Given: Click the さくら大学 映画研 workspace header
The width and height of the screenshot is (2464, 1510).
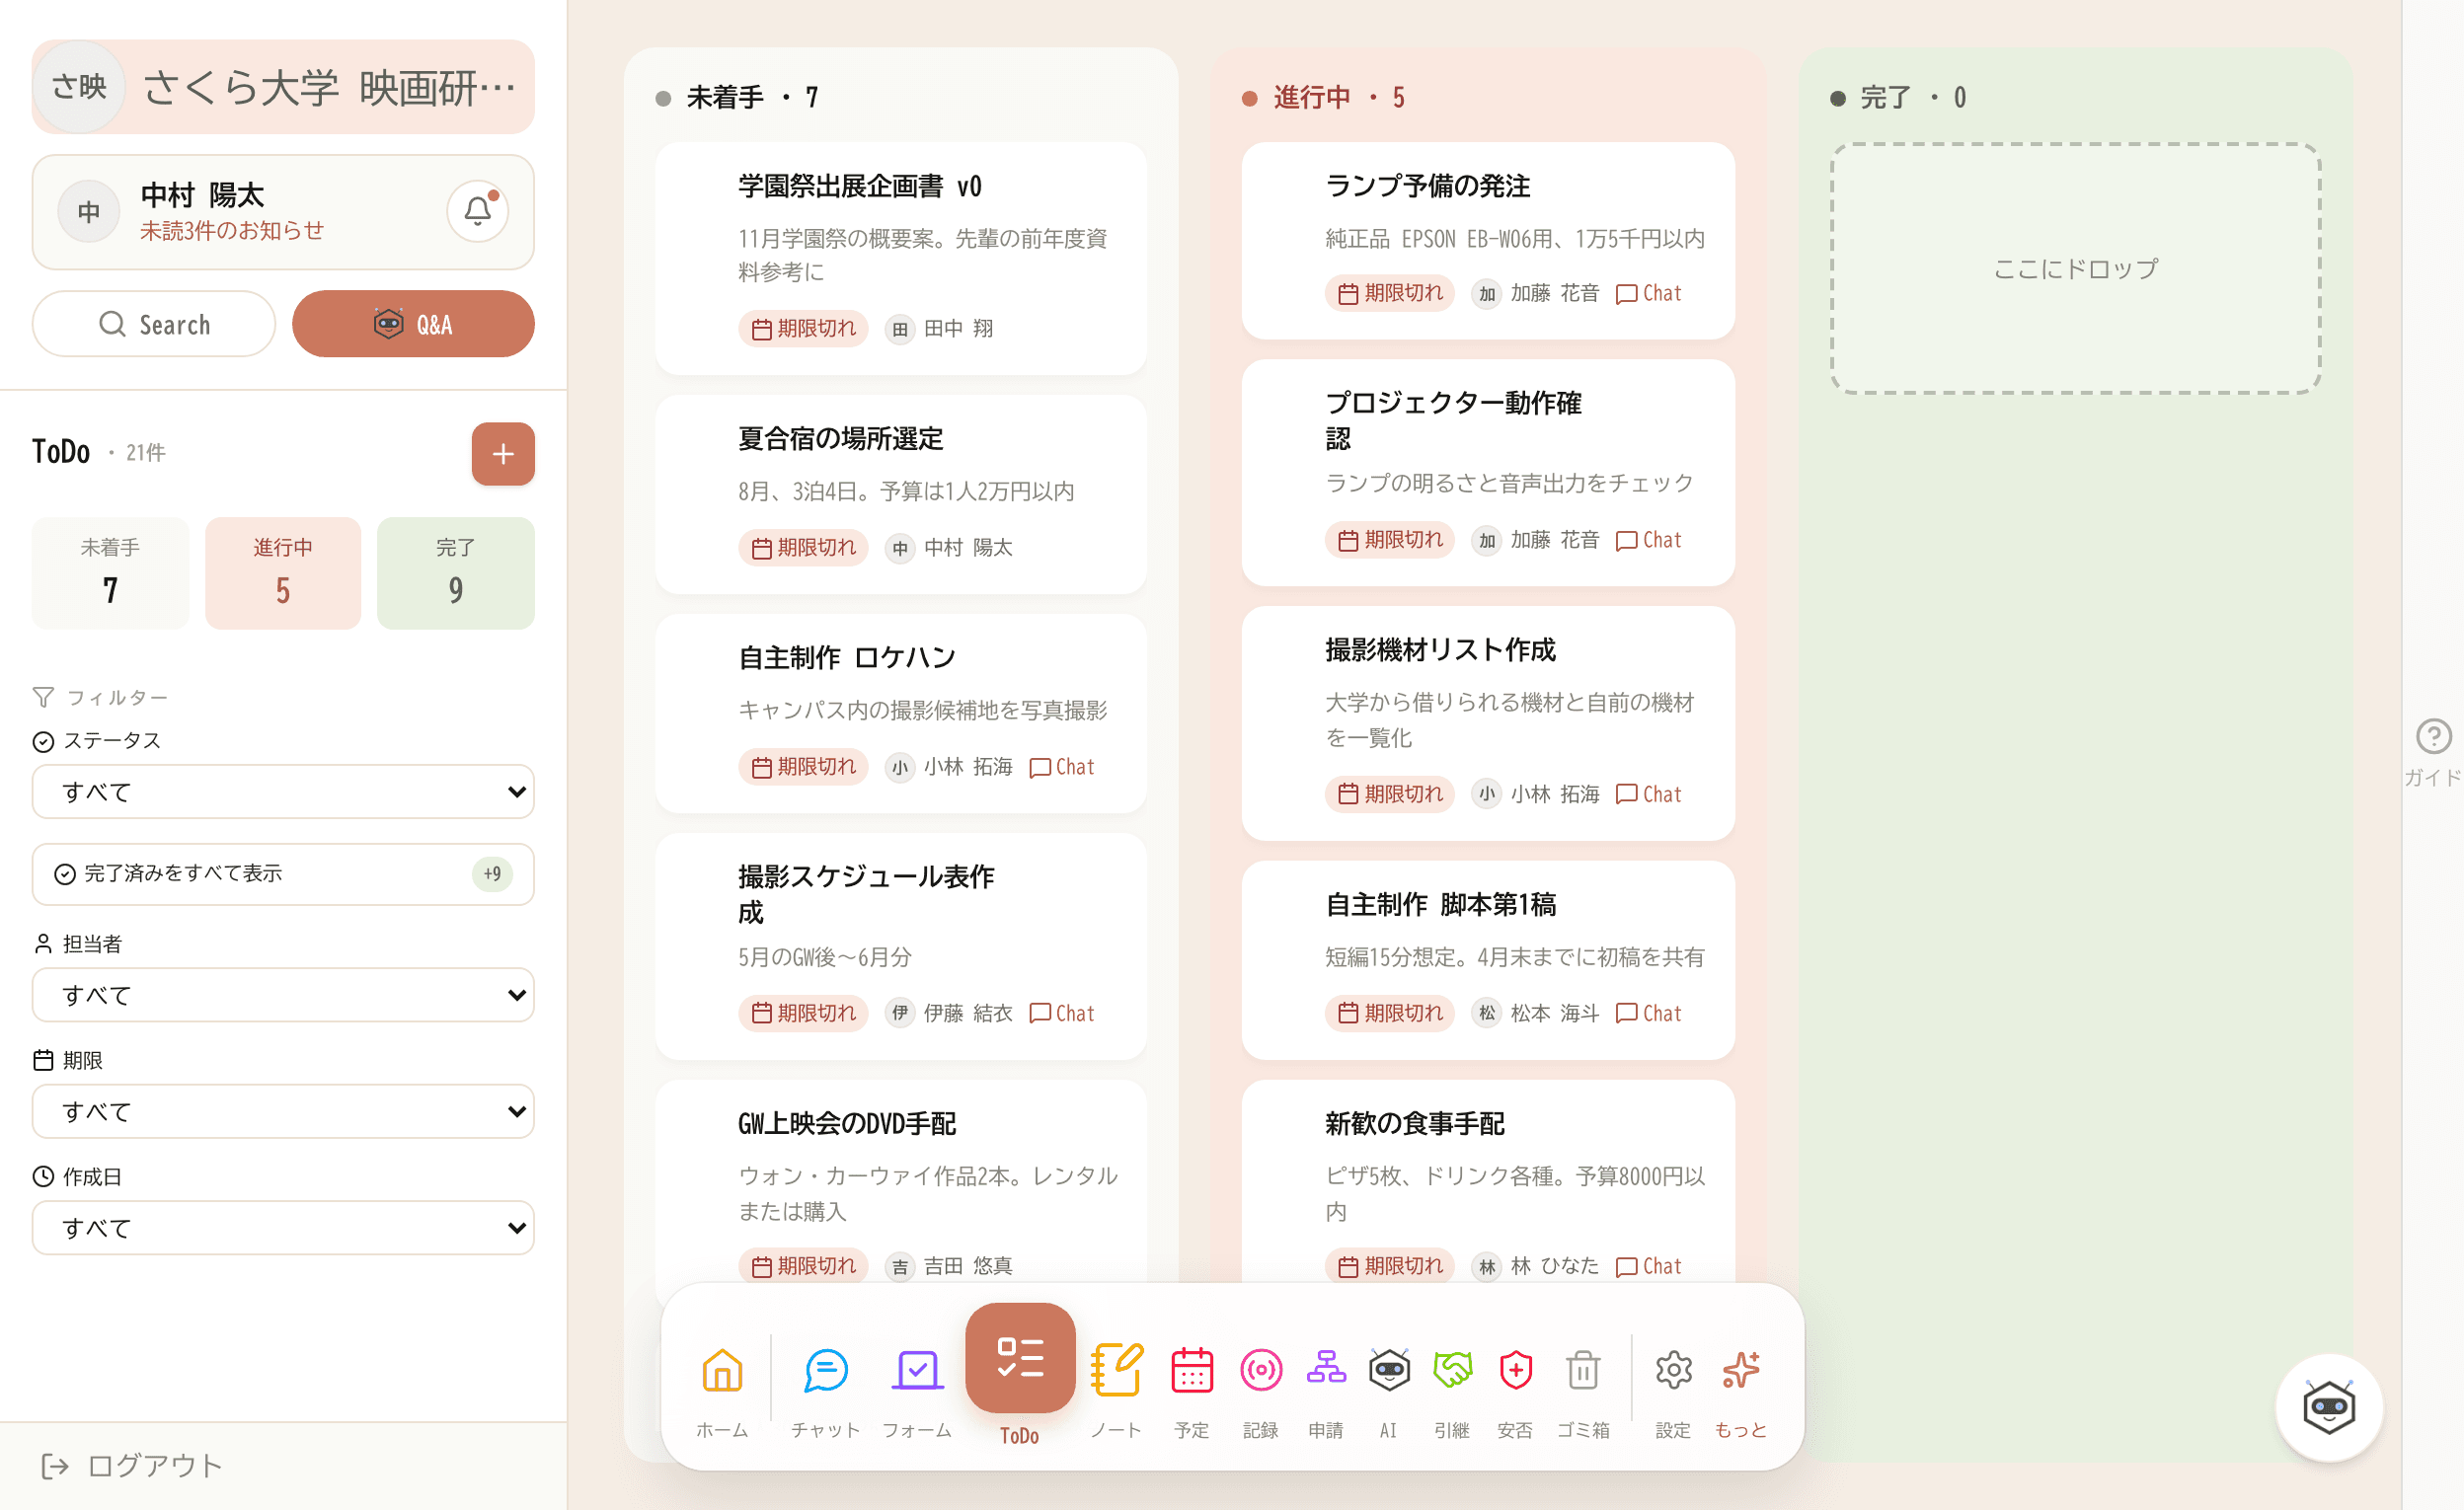Looking at the screenshot, I should (283, 87).
